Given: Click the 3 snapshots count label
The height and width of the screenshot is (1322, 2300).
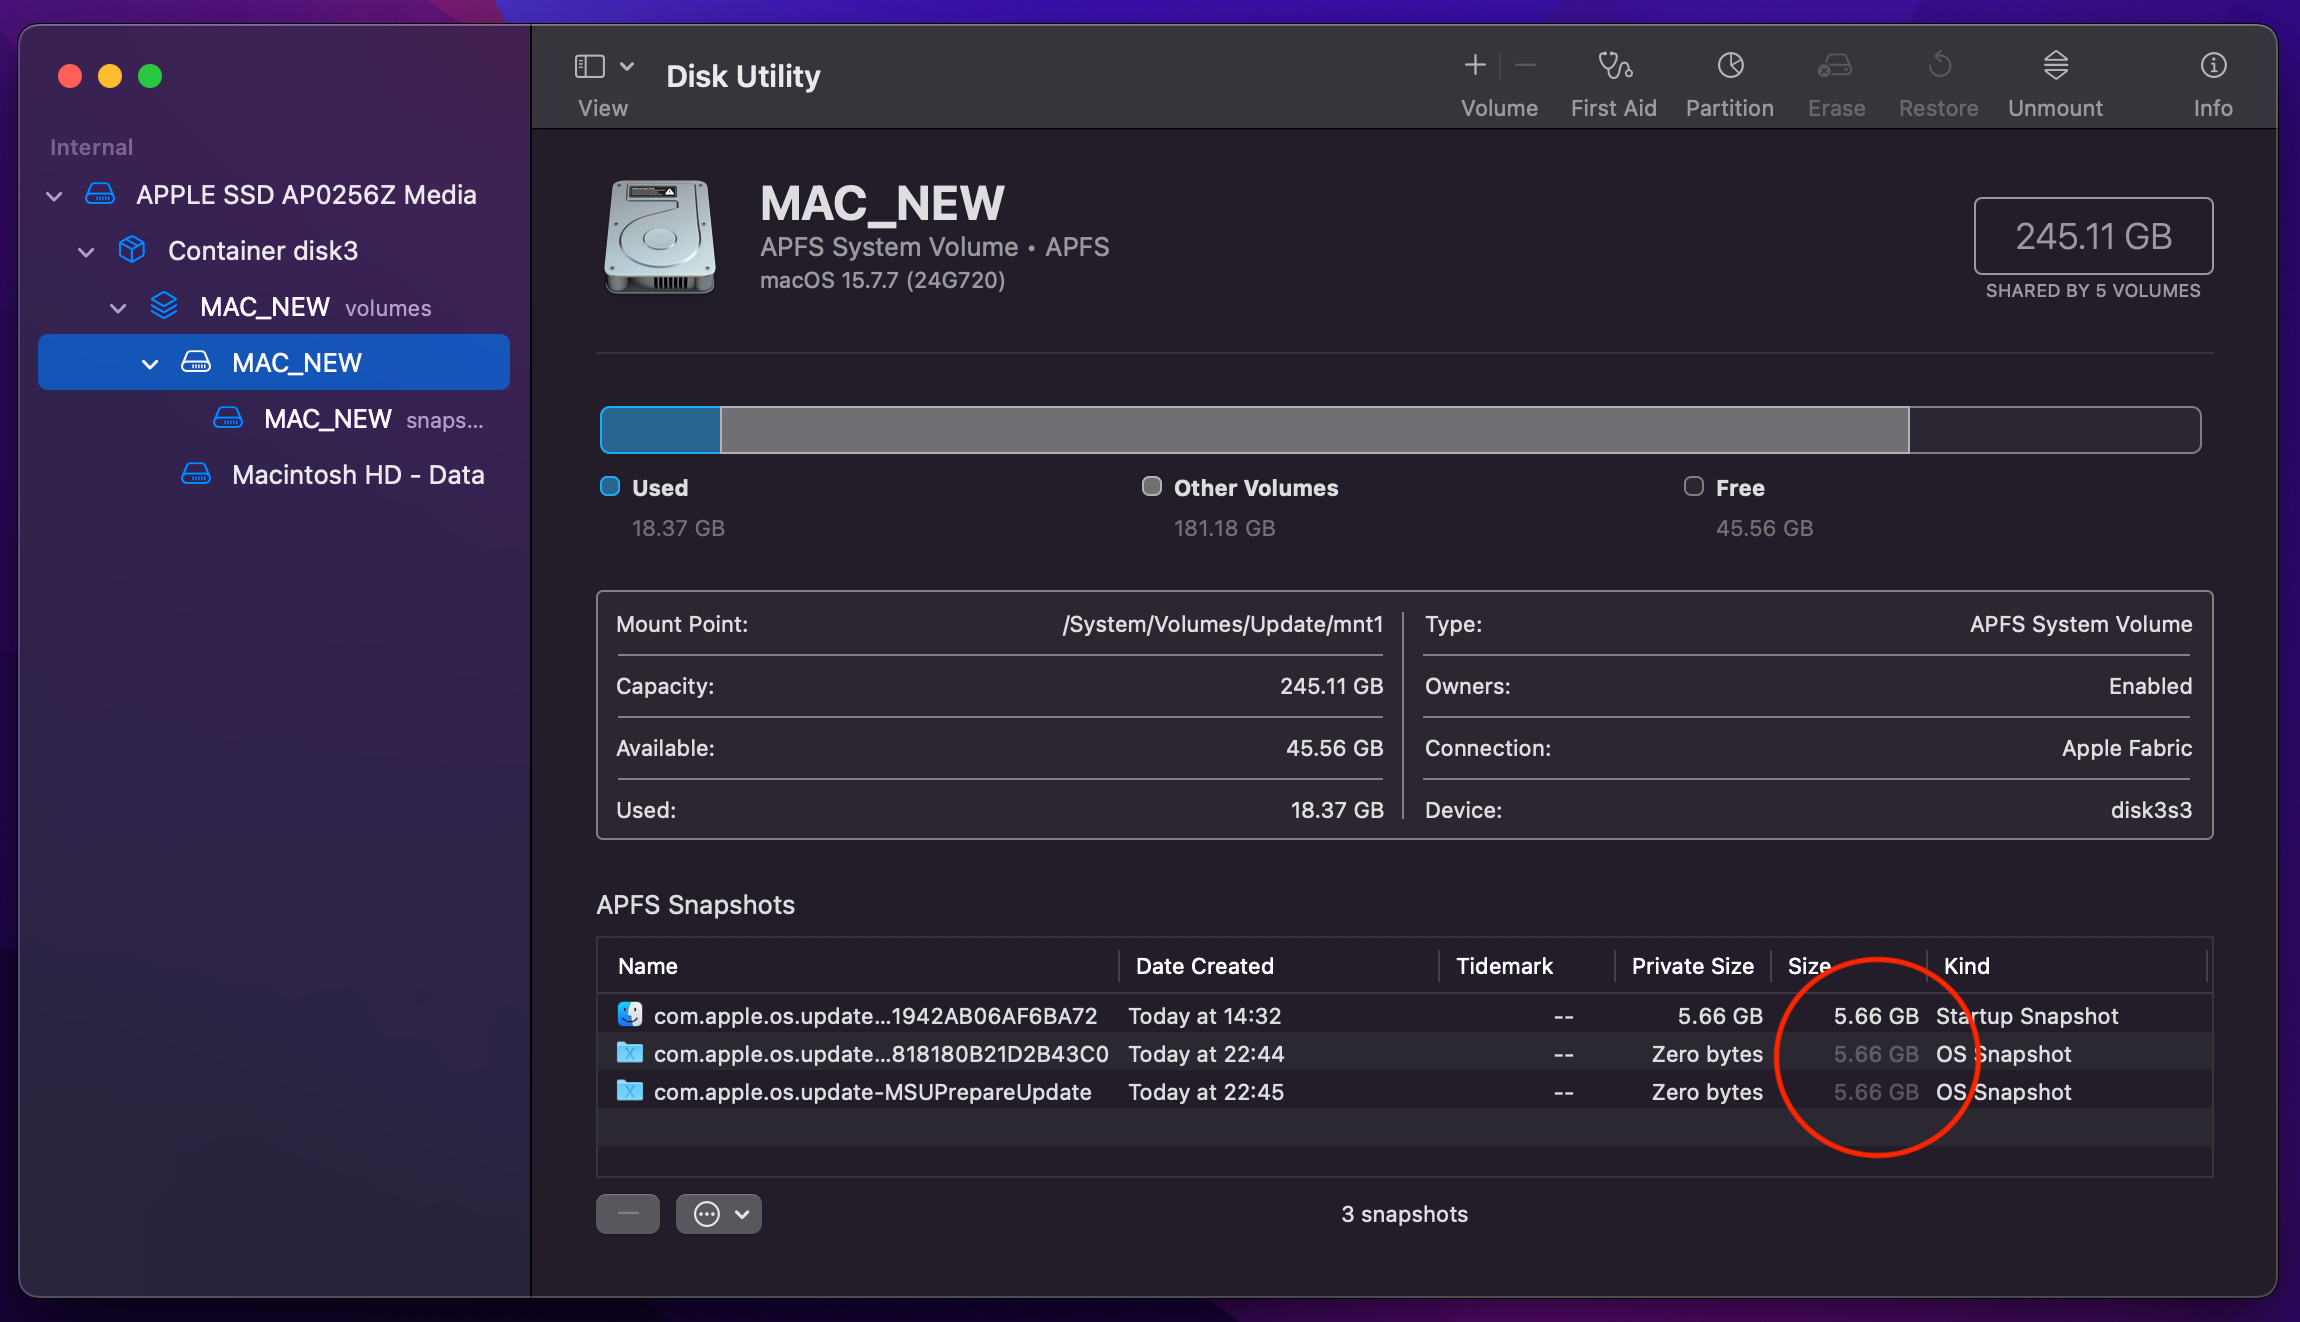Looking at the screenshot, I should tap(1405, 1214).
